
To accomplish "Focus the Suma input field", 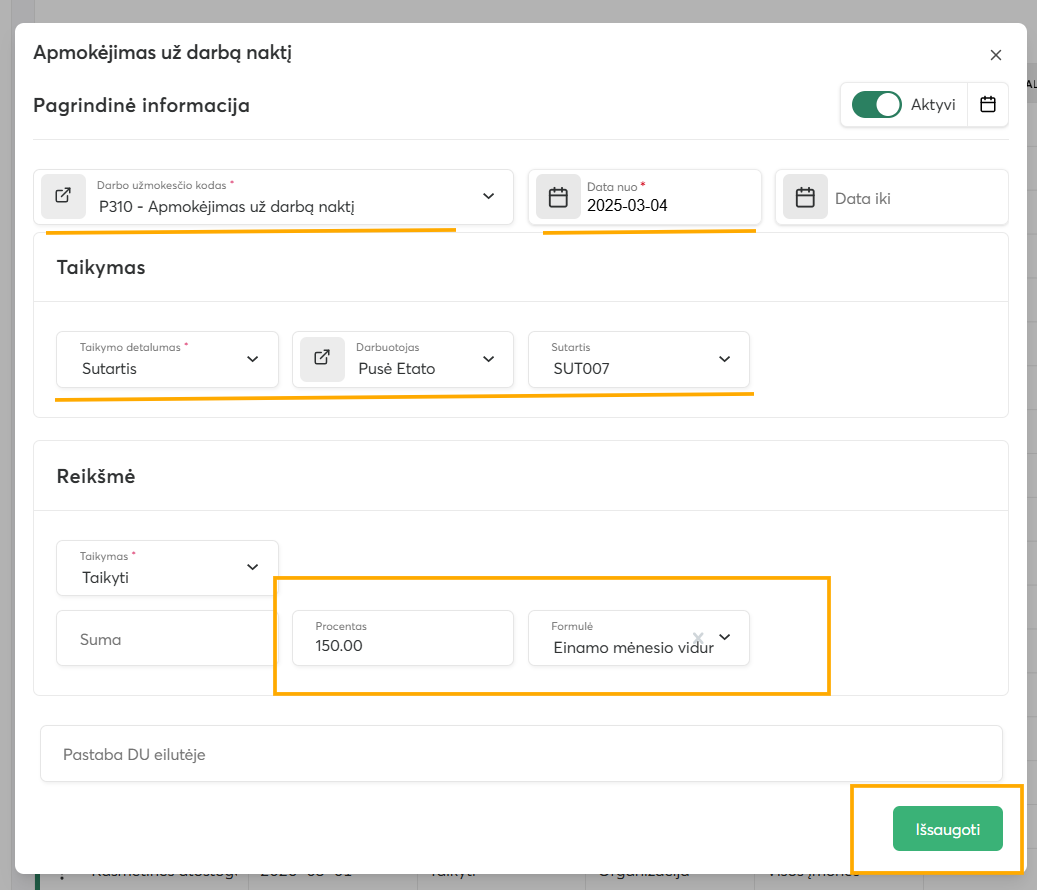I will click(x=167, y=638).
